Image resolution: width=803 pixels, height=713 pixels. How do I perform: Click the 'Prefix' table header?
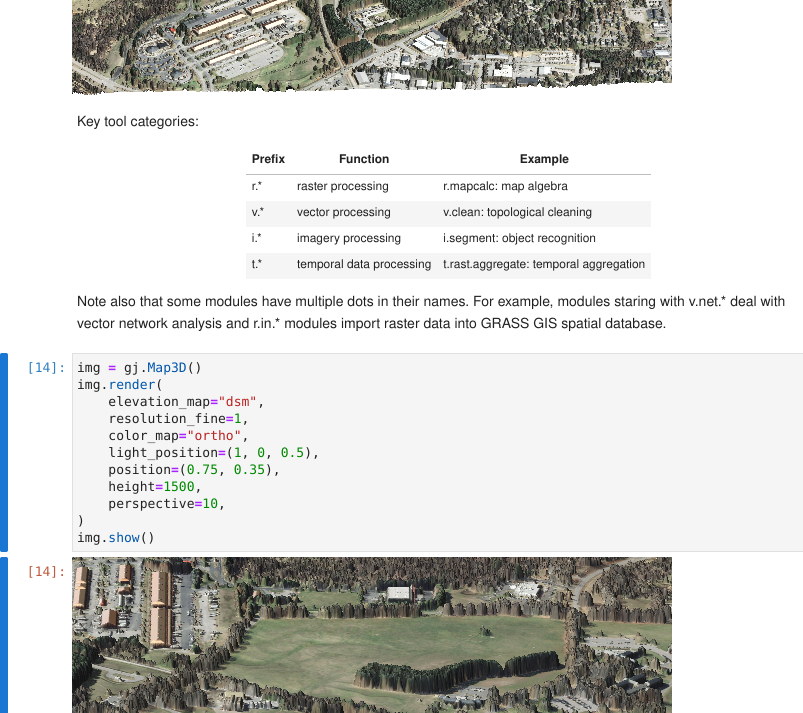(x=268, y=159)
